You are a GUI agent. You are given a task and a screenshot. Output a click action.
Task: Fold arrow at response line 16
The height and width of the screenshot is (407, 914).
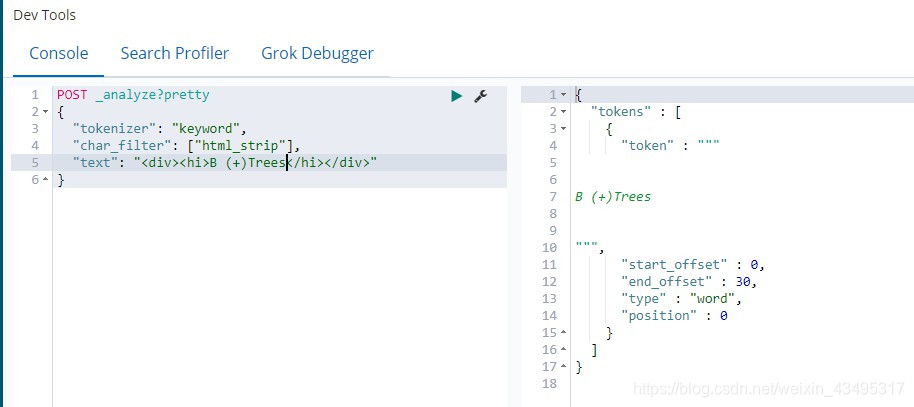pyautogui.click(x=563, y=349)
